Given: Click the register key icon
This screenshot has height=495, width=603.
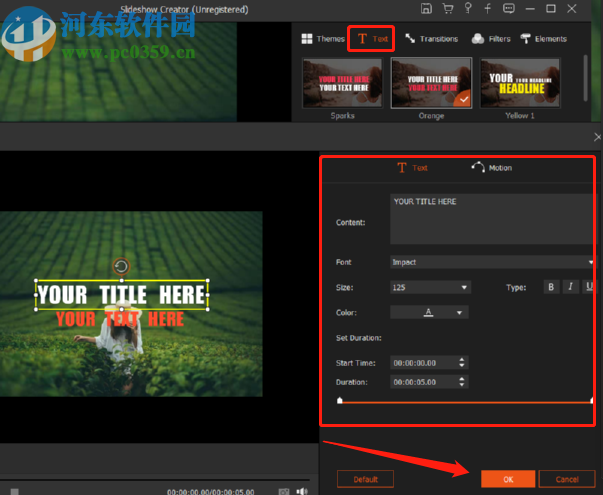Looking at the screenshot, I should 468,8.
